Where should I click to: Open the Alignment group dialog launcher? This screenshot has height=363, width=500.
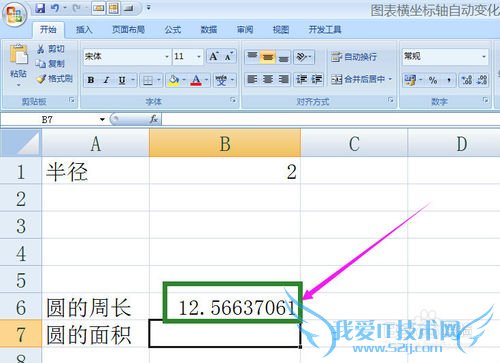391,100
